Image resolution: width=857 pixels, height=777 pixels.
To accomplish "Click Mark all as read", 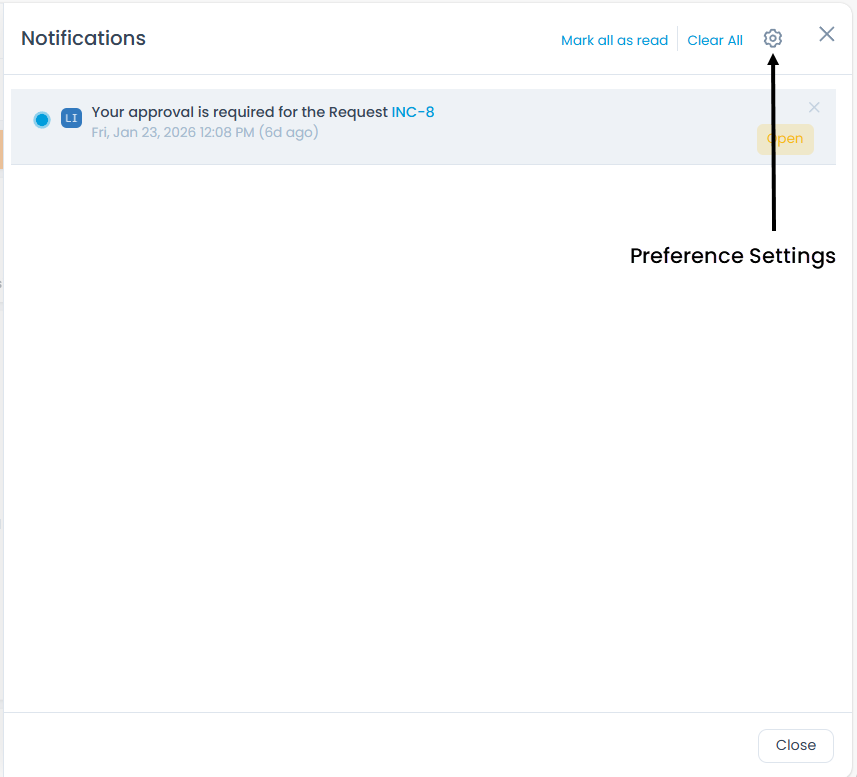I will (x=614, y=41).
